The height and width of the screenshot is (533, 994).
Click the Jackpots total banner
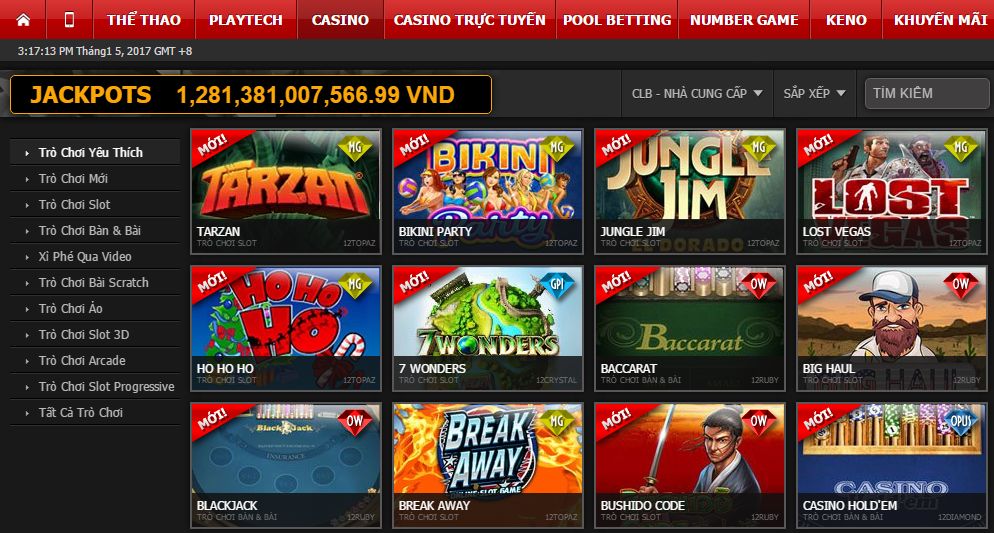pos(251,95)
